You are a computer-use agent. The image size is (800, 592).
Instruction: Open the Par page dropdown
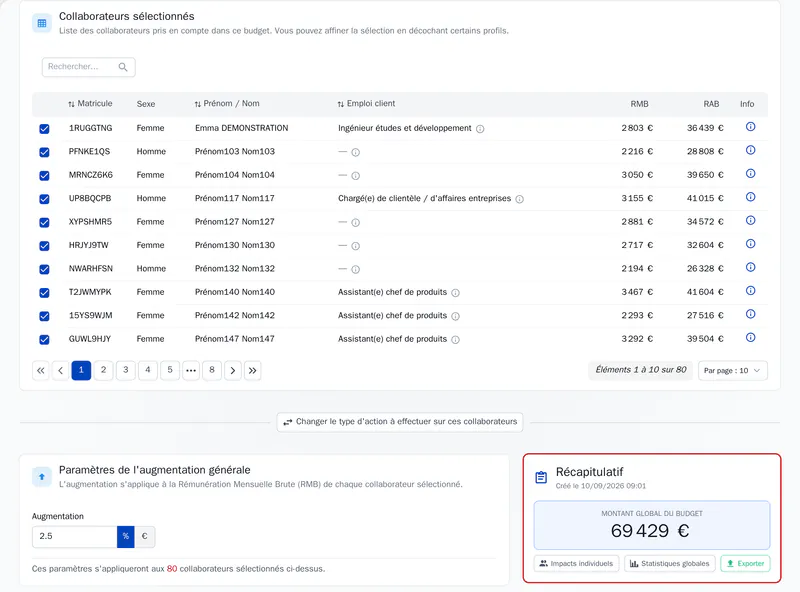coord(732,371)
